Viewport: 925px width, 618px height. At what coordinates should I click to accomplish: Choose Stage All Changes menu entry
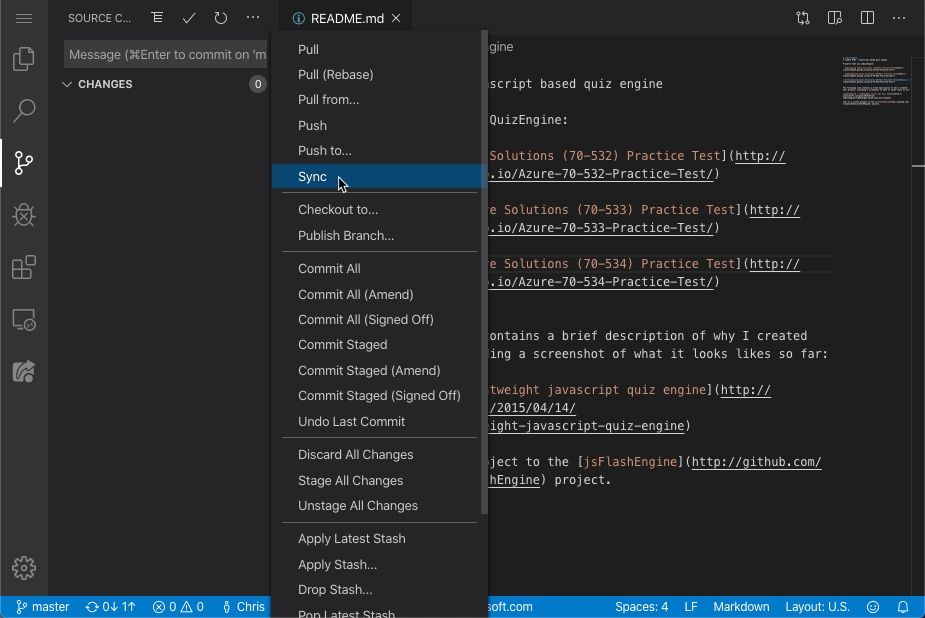click(379, 481)
